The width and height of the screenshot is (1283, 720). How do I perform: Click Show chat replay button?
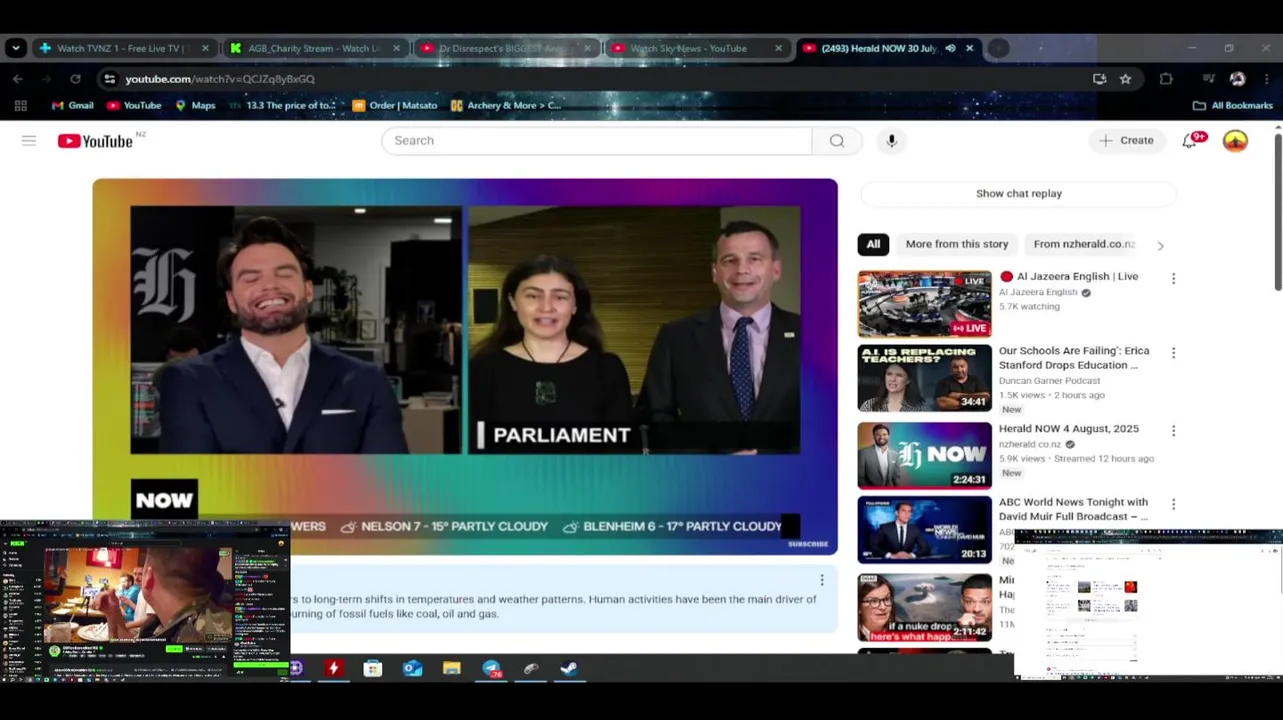(x=1018, y=194)
